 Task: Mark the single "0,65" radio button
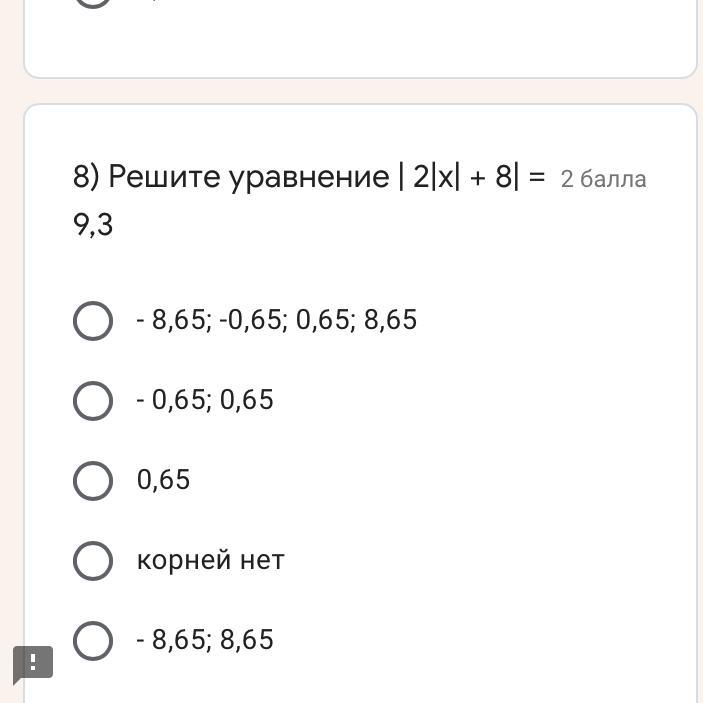tap(93, 481)
